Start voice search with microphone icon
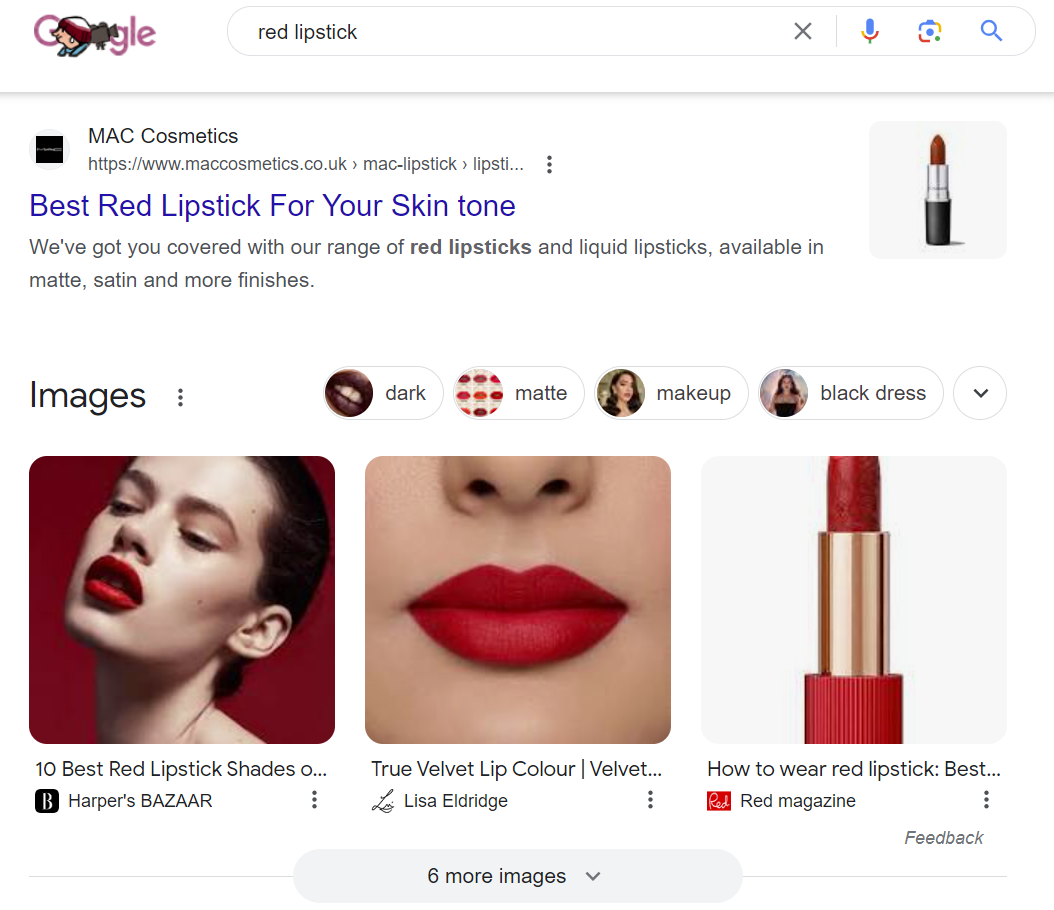The height and width of the screenshot is (910, 1054). click(x=870, y=32)
